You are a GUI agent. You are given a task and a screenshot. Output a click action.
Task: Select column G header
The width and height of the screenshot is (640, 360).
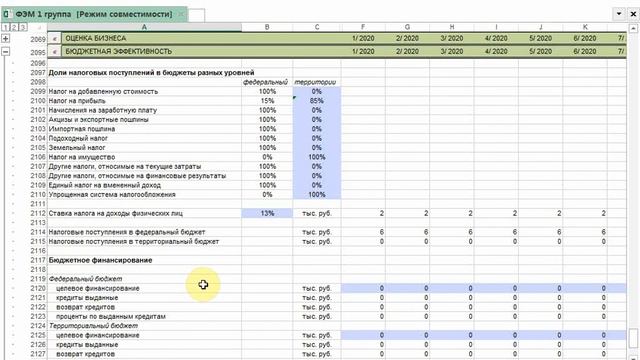407,27
